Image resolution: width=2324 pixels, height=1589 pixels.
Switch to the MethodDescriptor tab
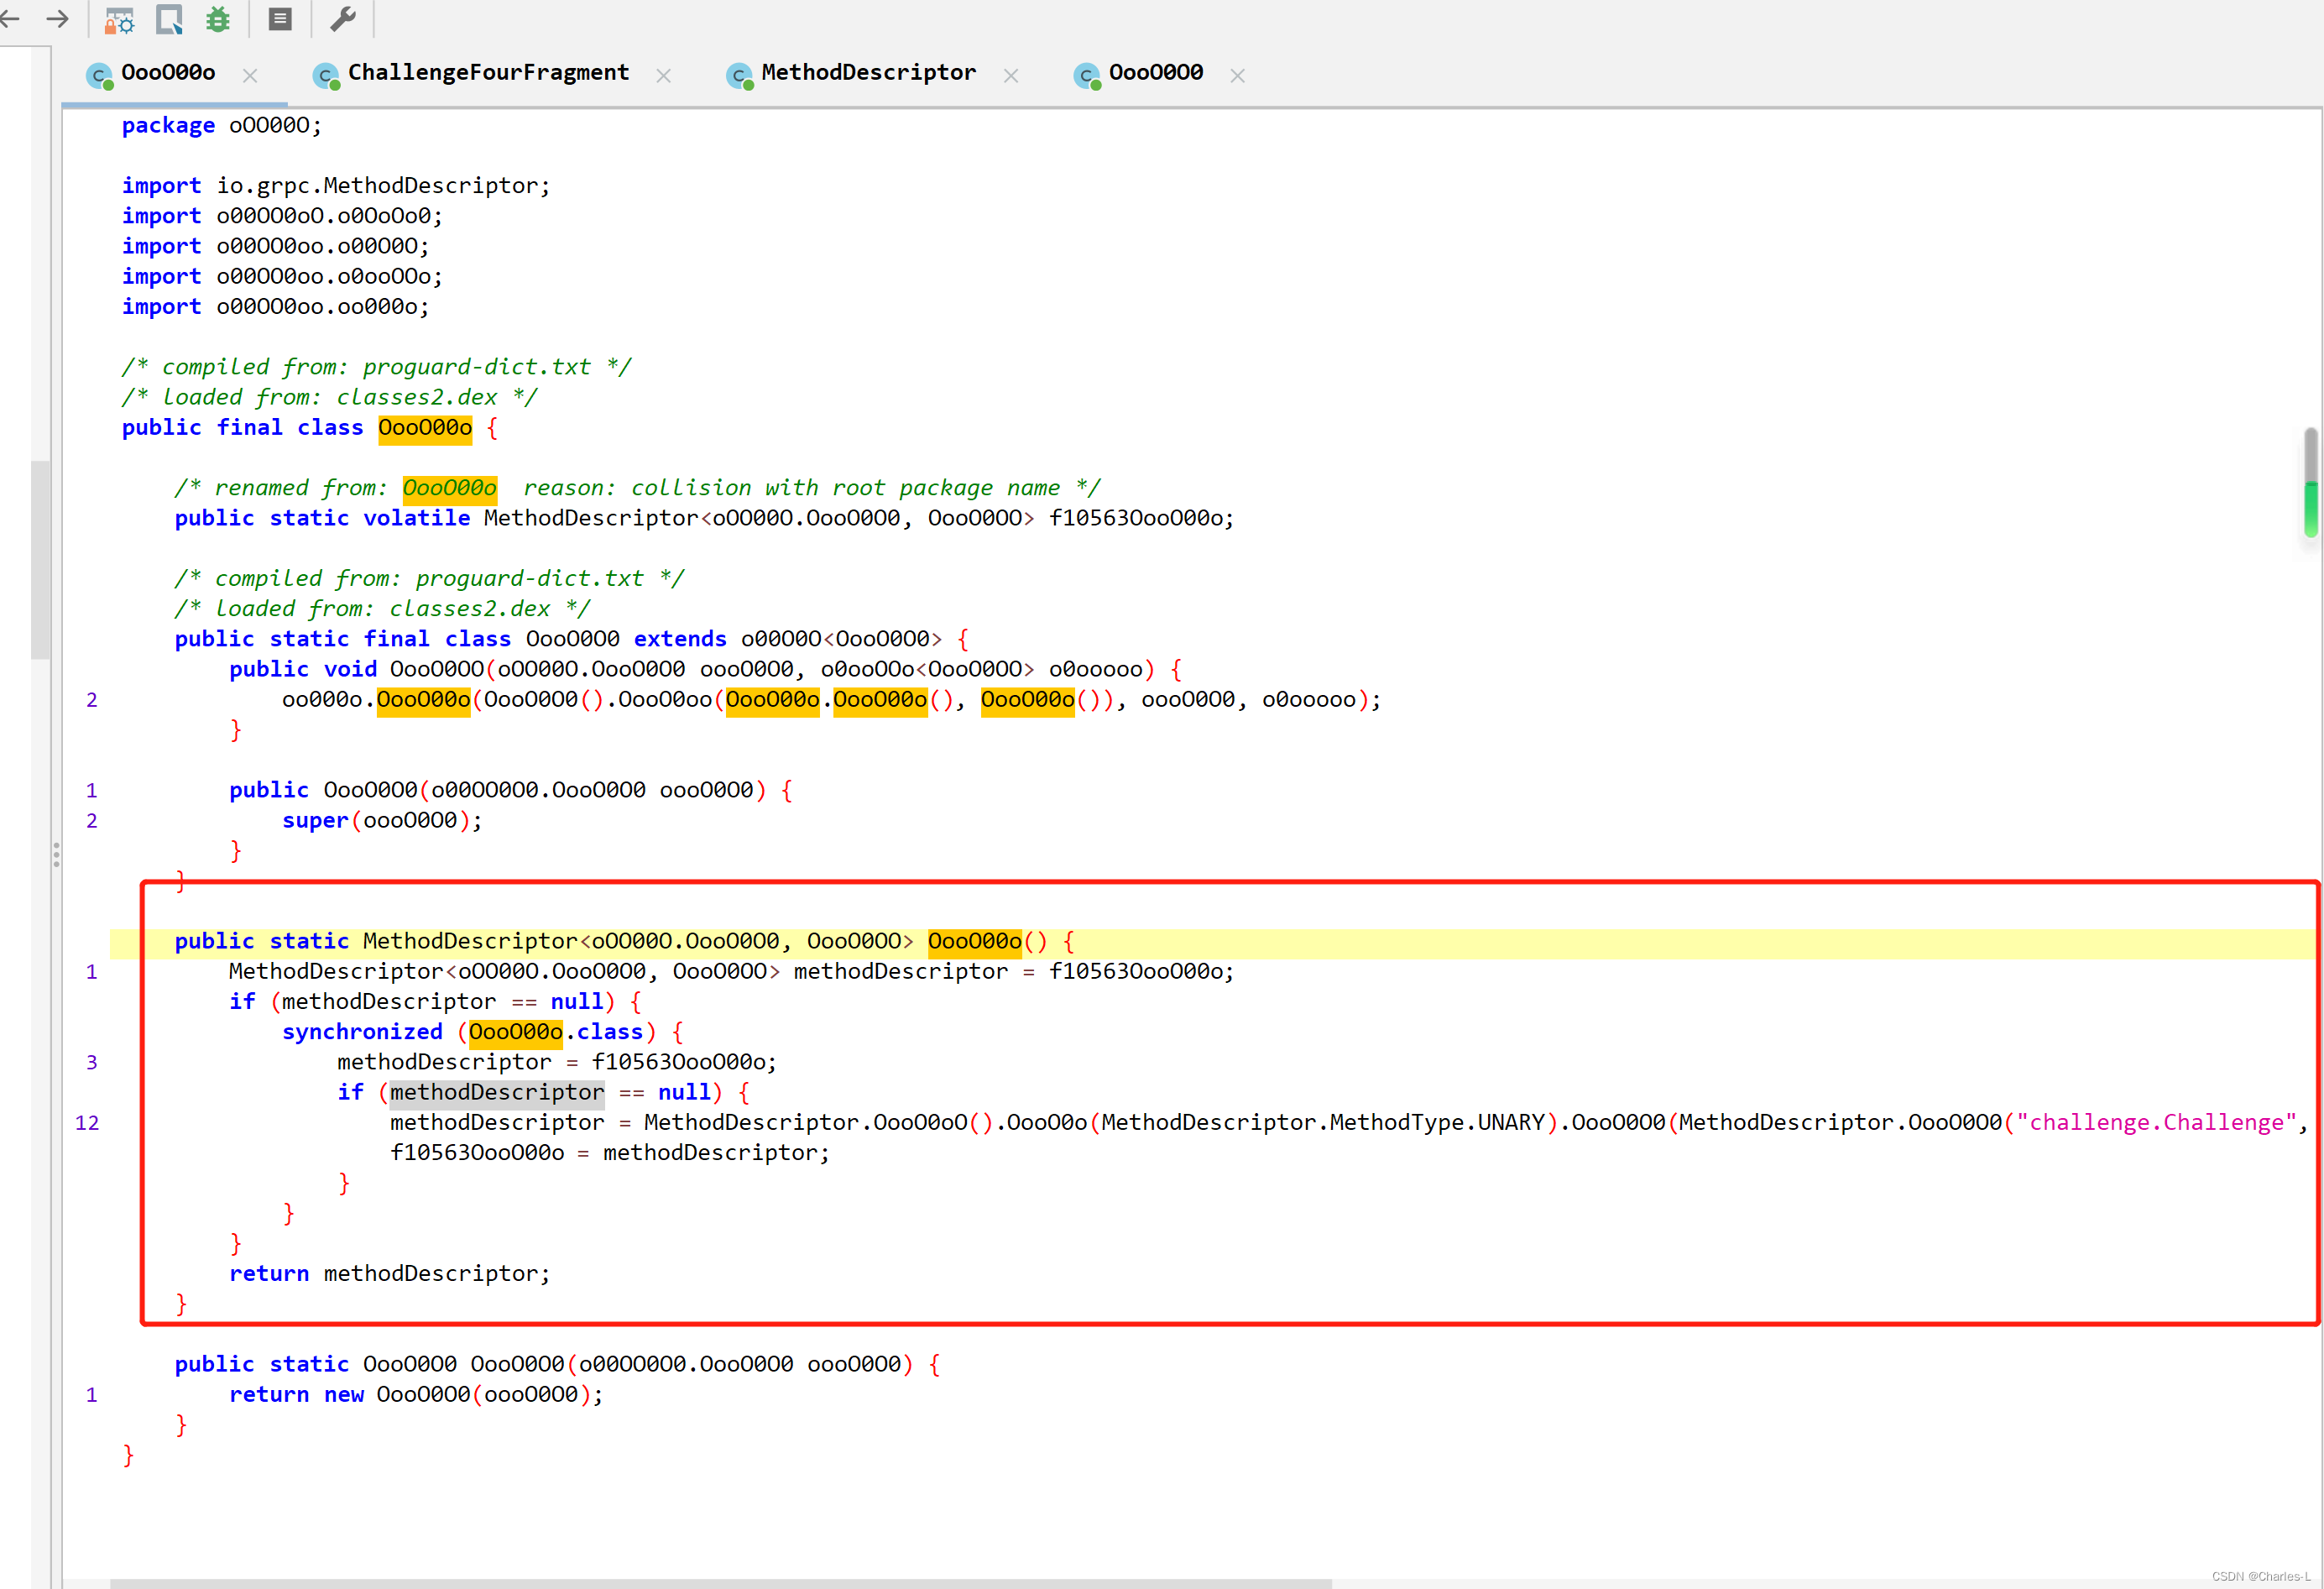point(867,72)
